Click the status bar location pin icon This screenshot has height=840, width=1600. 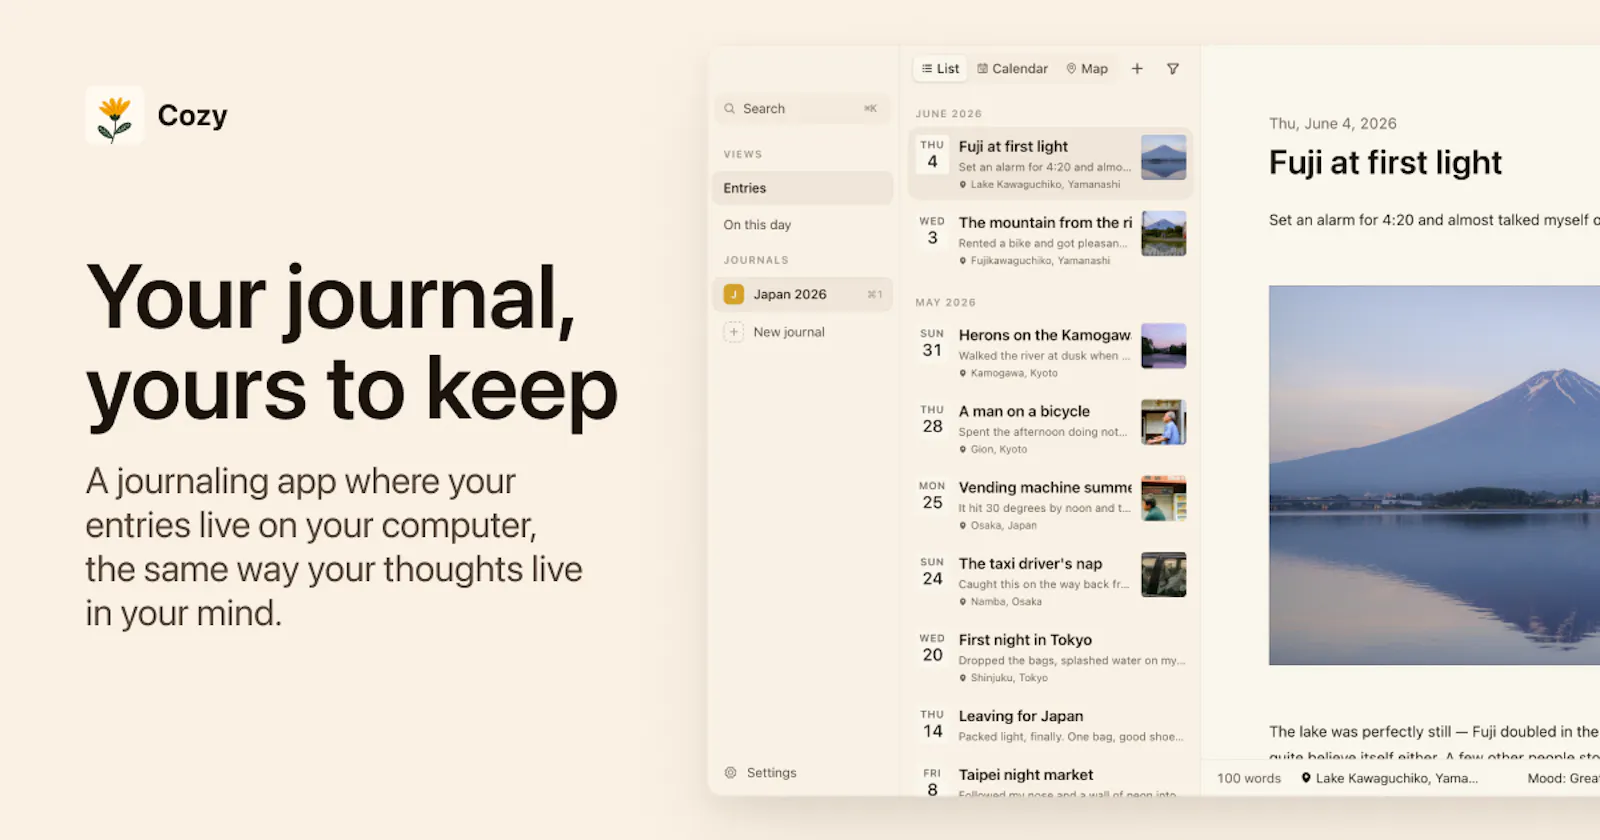point(1306,778)
